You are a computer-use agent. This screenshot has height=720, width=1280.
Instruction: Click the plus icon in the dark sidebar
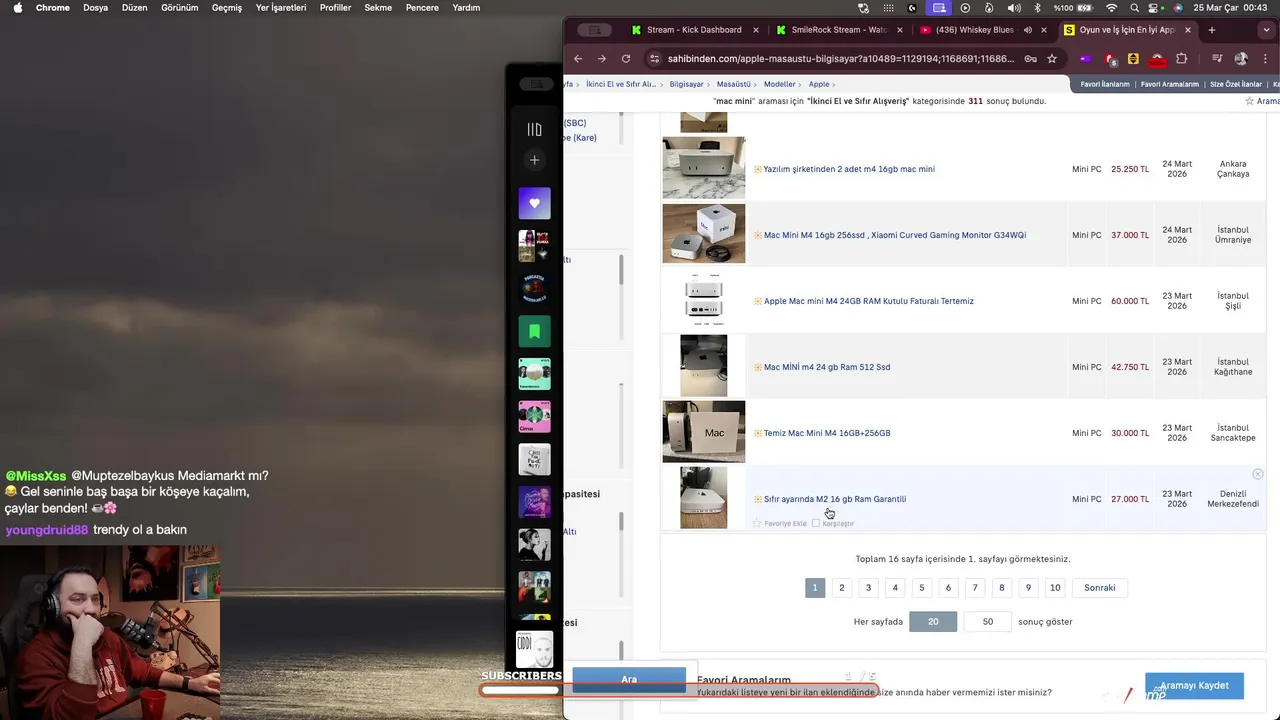click(x=534, y=160)
